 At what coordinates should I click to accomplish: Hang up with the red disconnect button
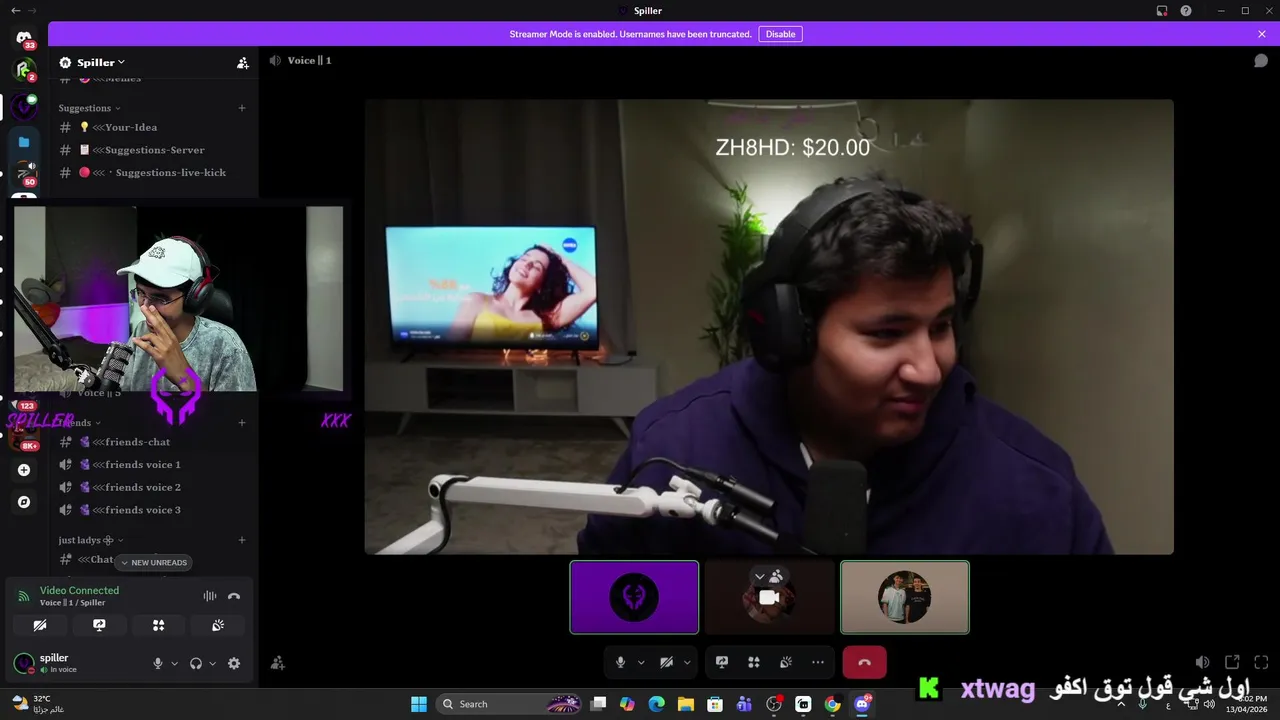tap(865, 662)
